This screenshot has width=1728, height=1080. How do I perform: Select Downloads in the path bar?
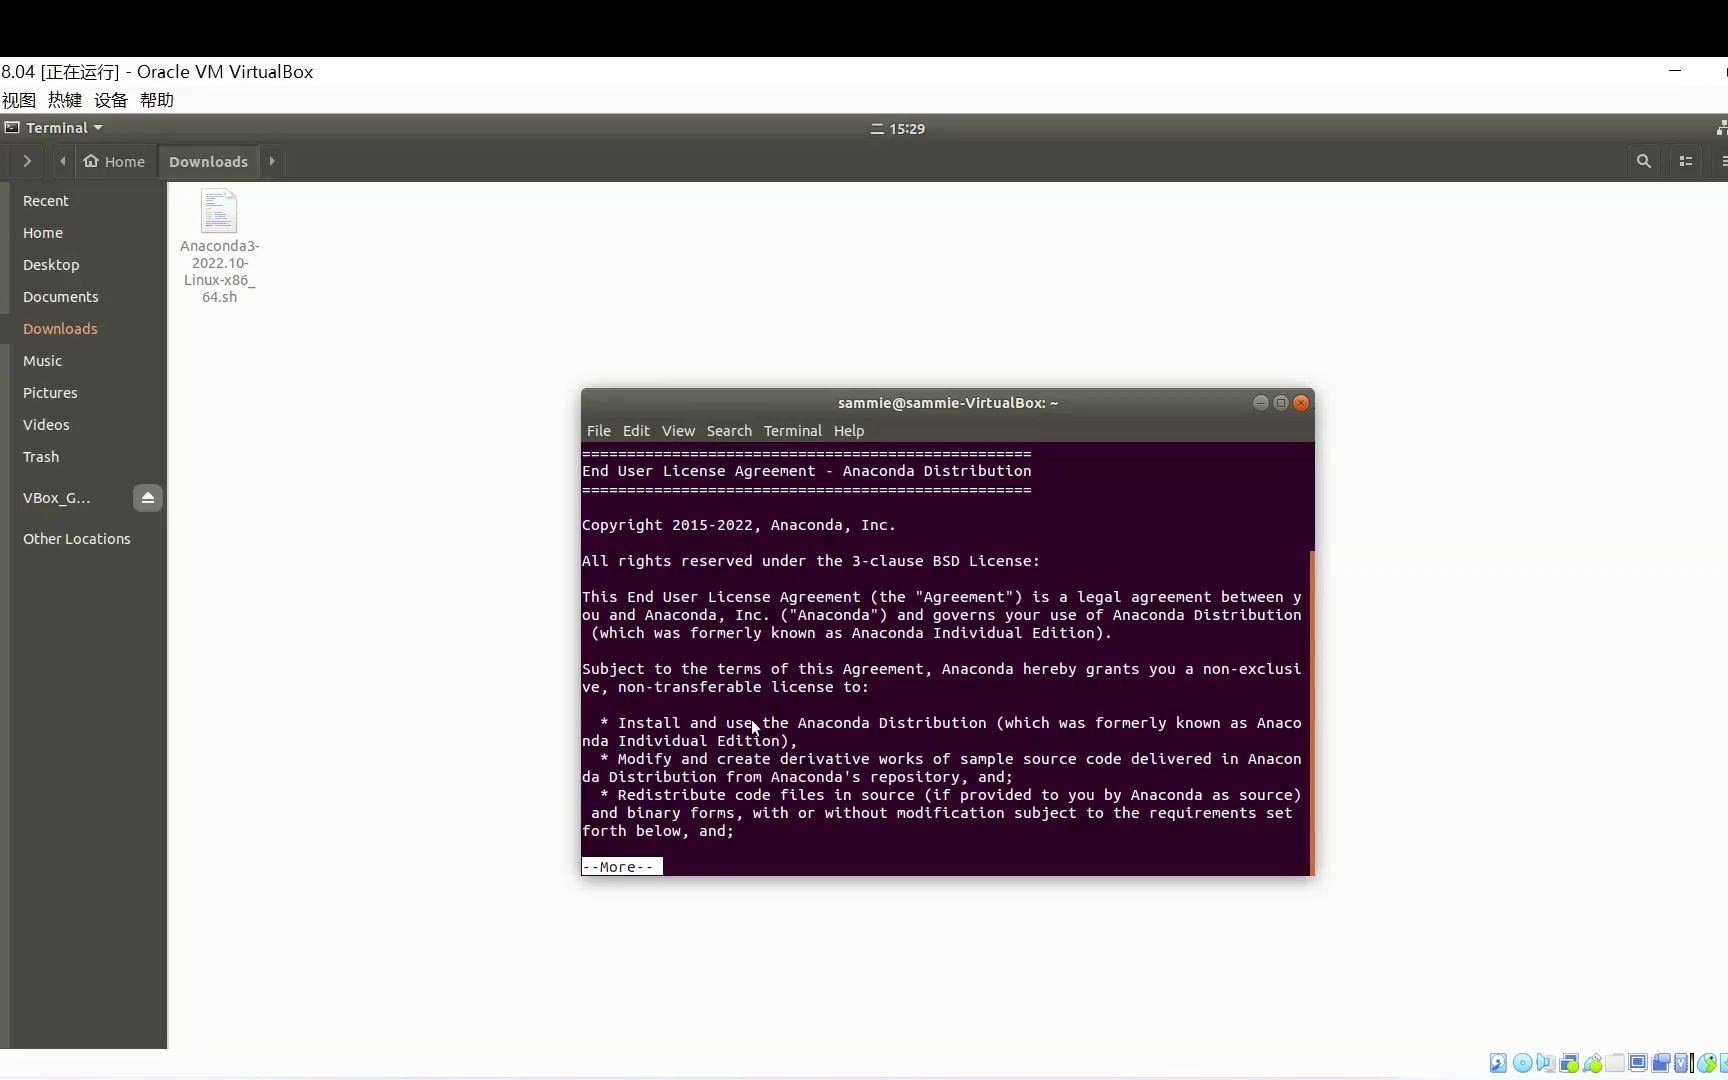pyautogui.click(x=208, y=161)
